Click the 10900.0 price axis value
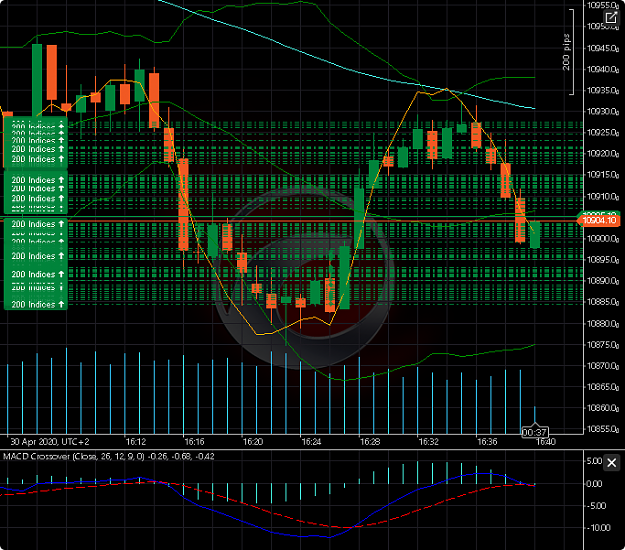The height and width of the screenshot is (550, 625). coord(603,239)
